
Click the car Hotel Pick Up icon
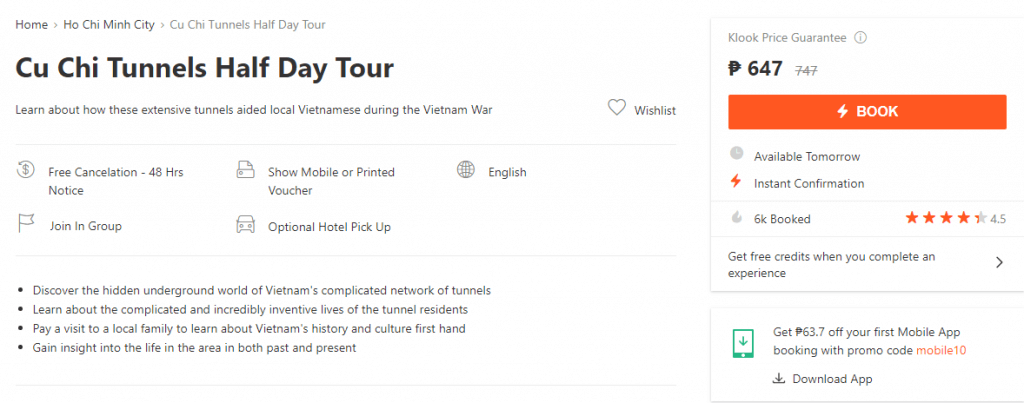click(x=245, y=225)
